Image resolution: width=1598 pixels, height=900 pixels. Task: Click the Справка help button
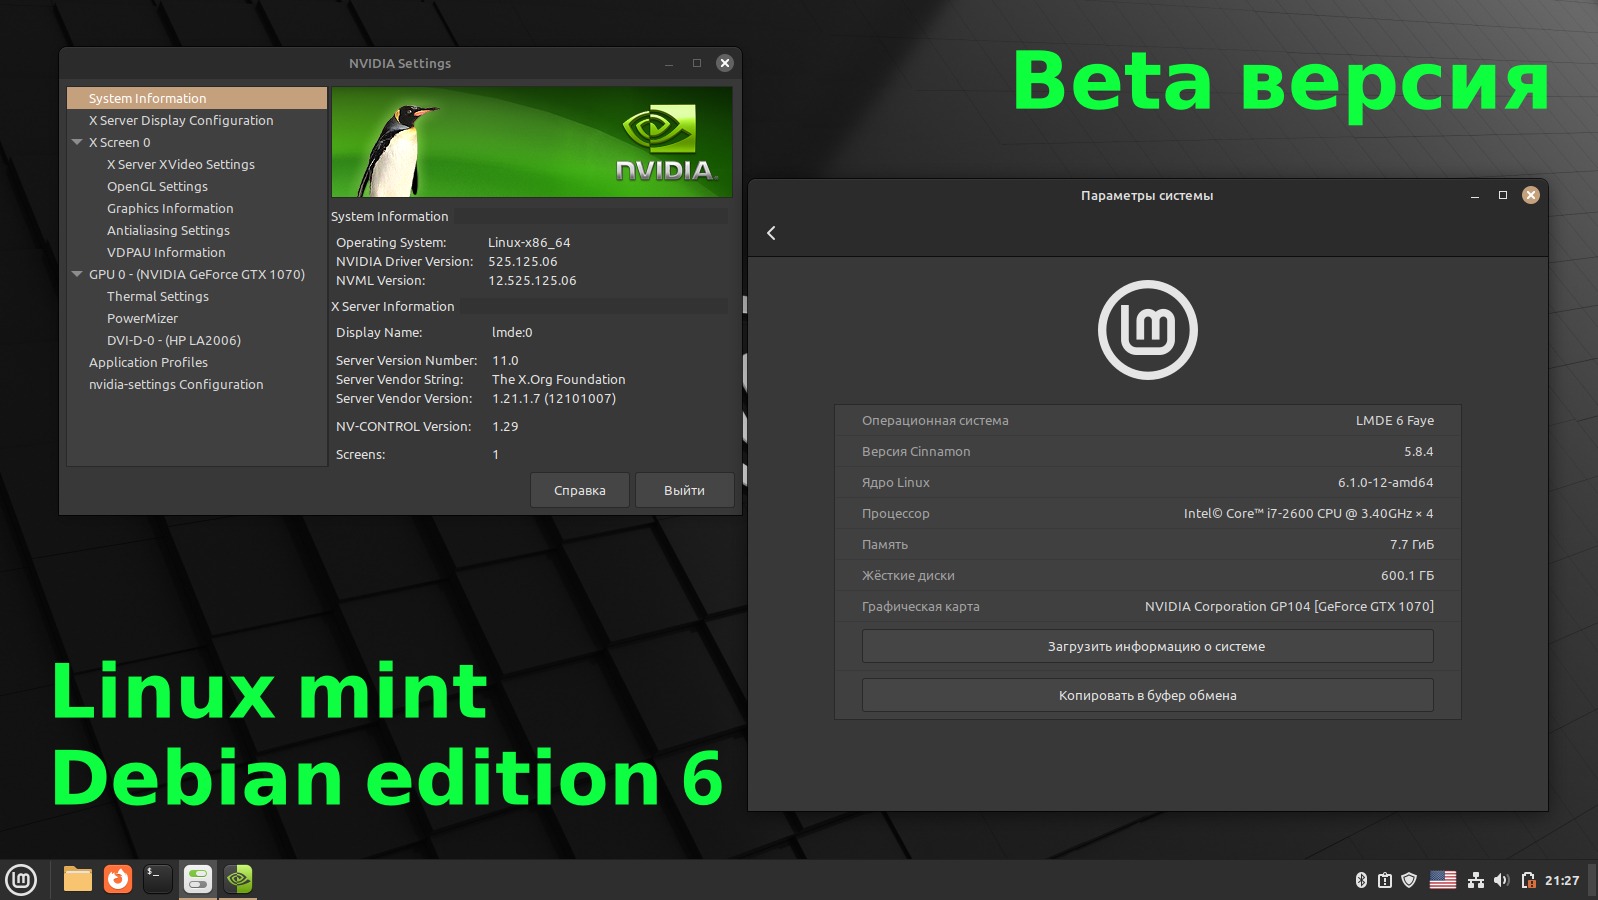pyautogui.click(x=580, y=490)
